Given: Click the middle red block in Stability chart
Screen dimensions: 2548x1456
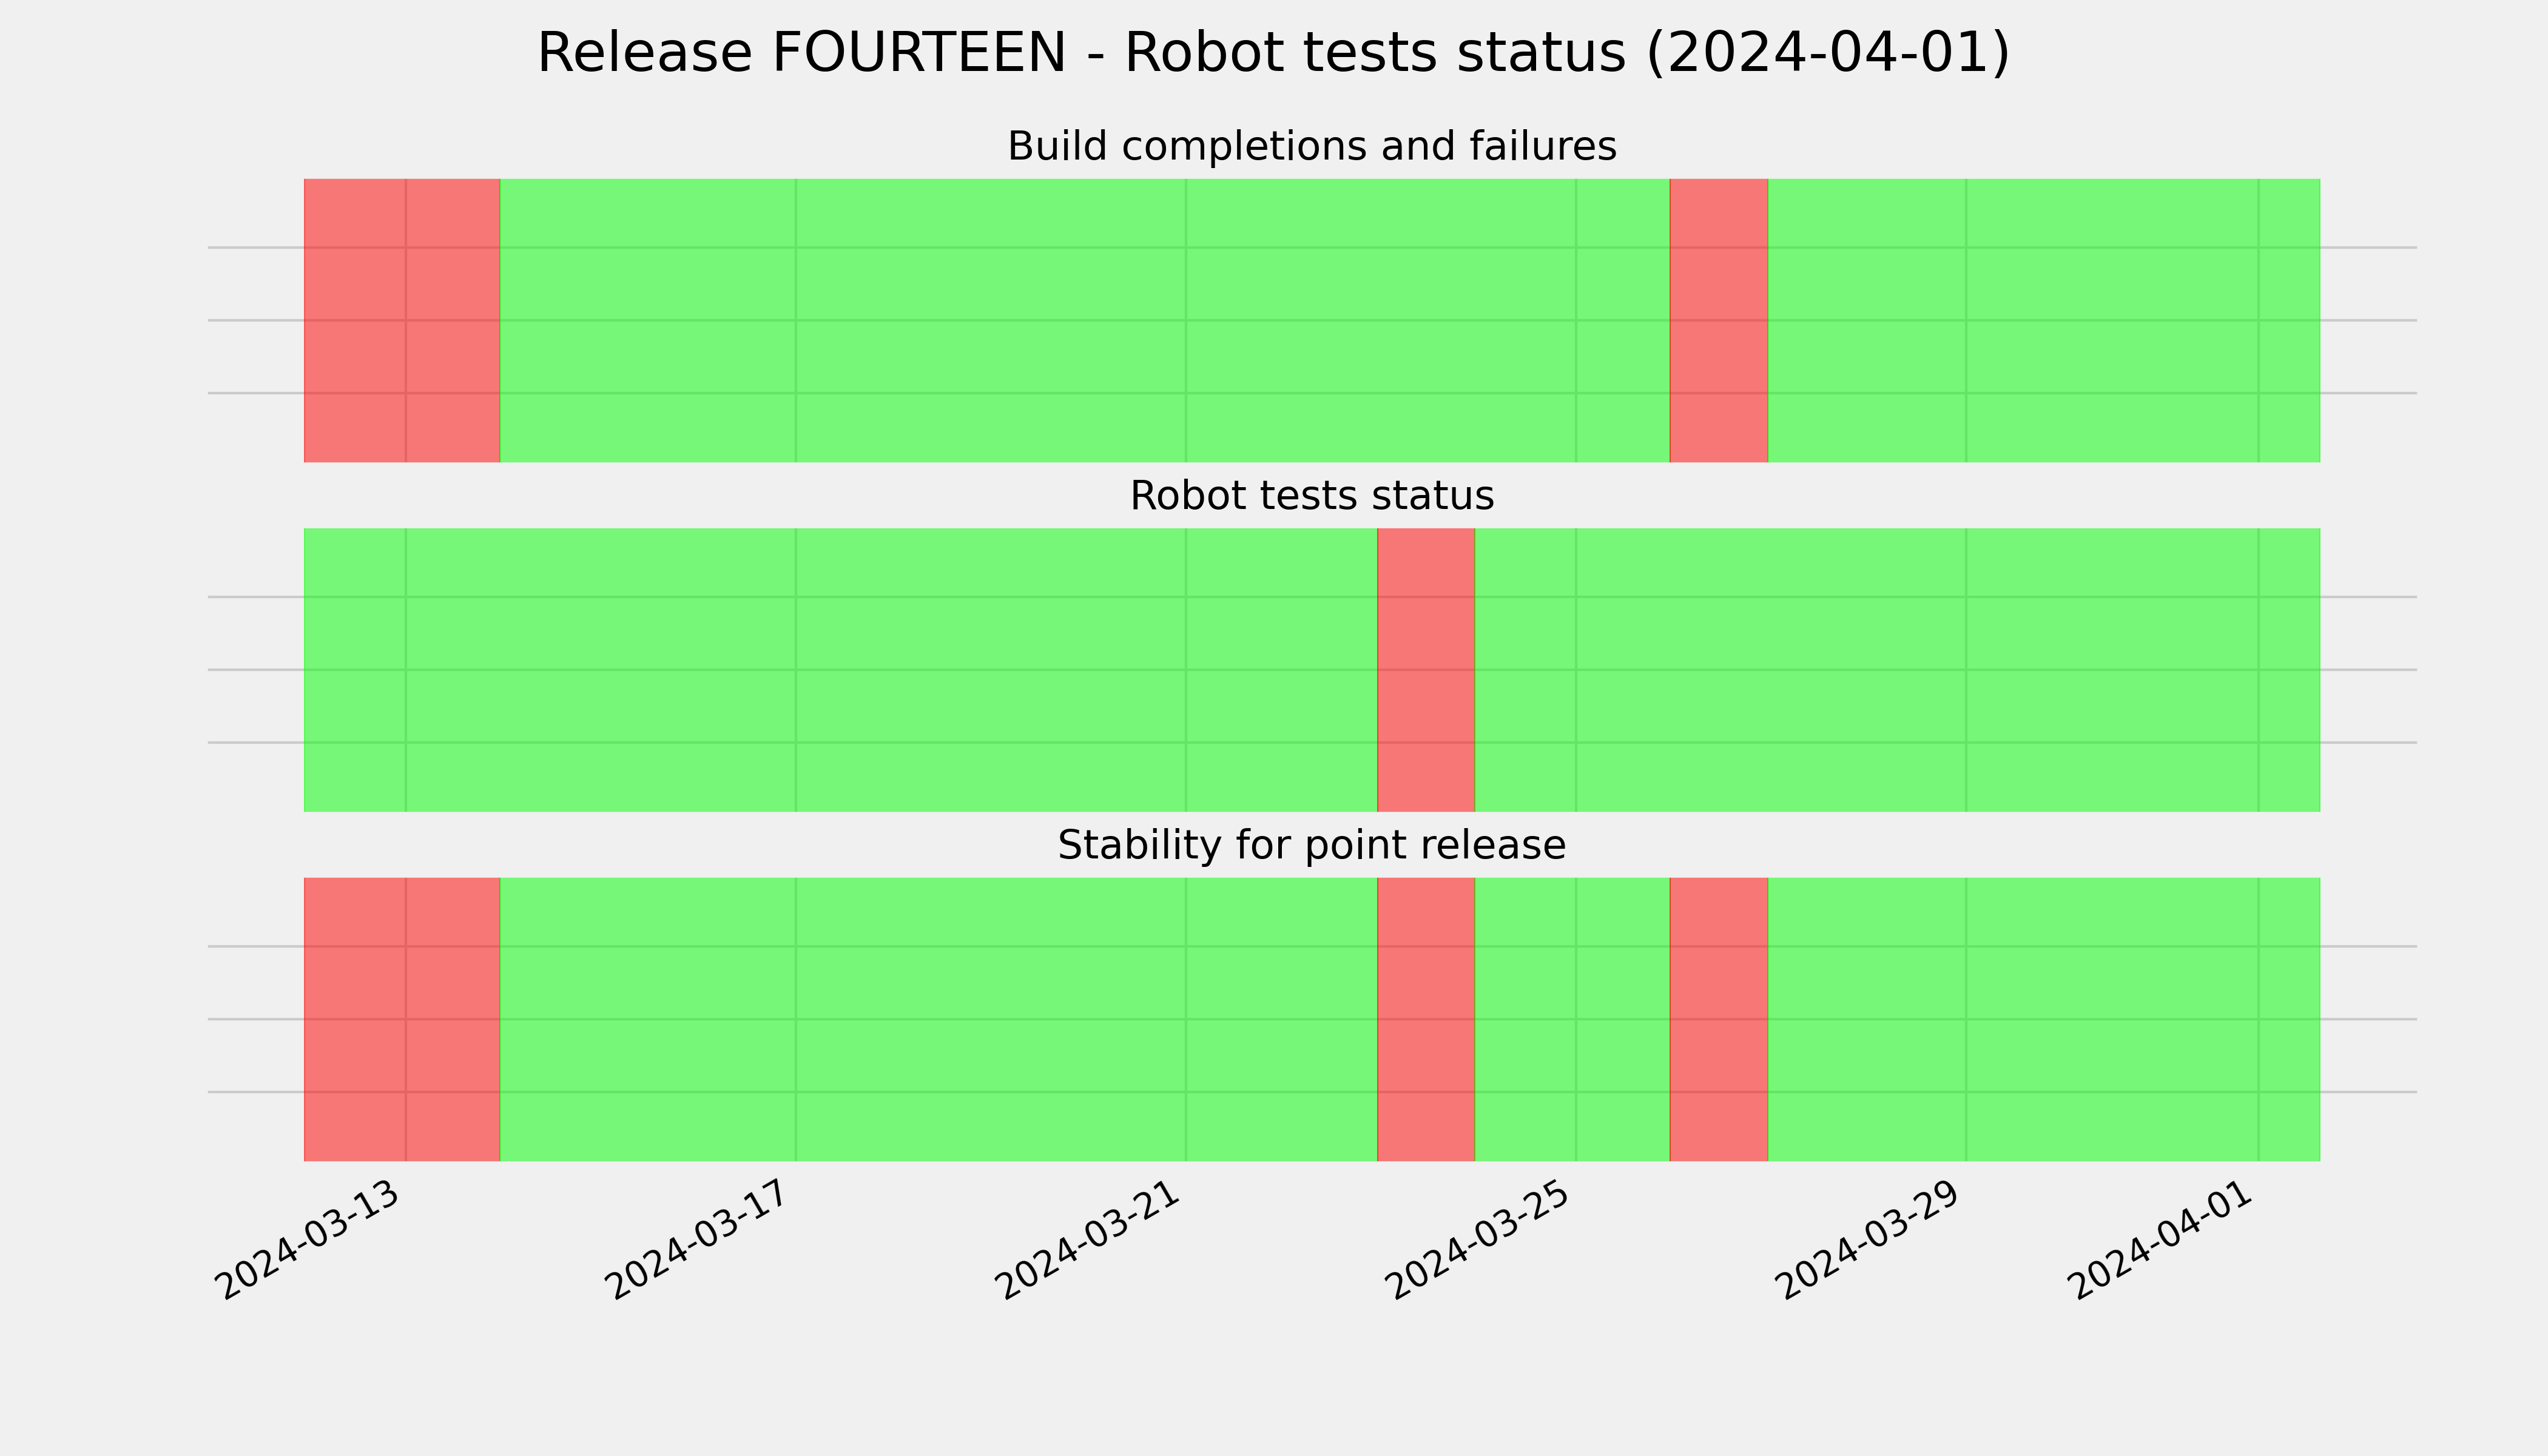Looking at the screenshot, I should pos(1426,1019).
